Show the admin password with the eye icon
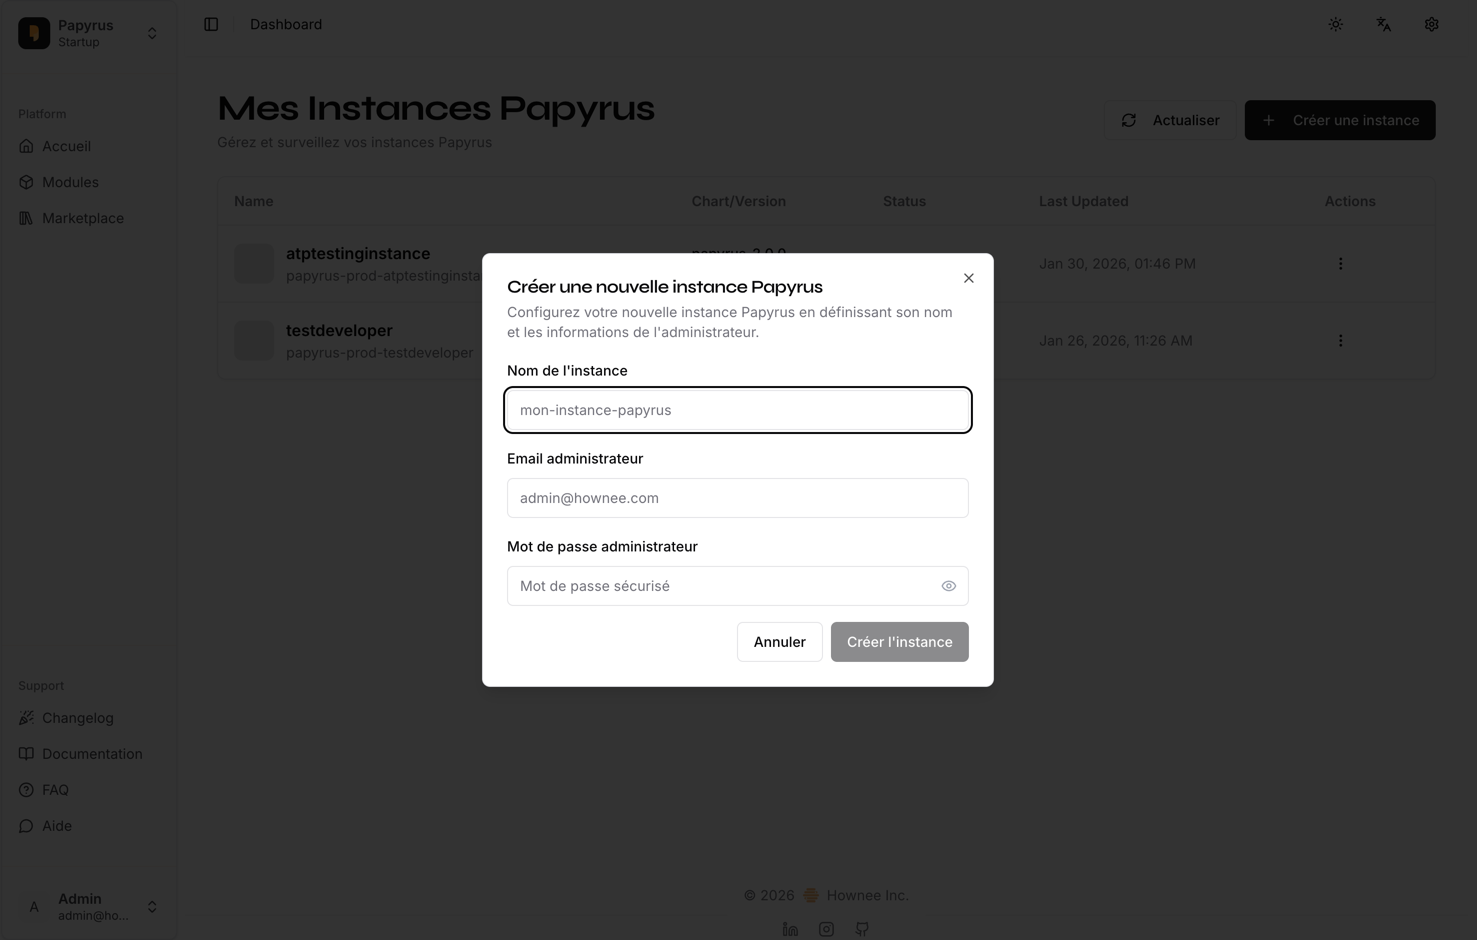The width and height of the screenshot is (1477, 940). 948,585
